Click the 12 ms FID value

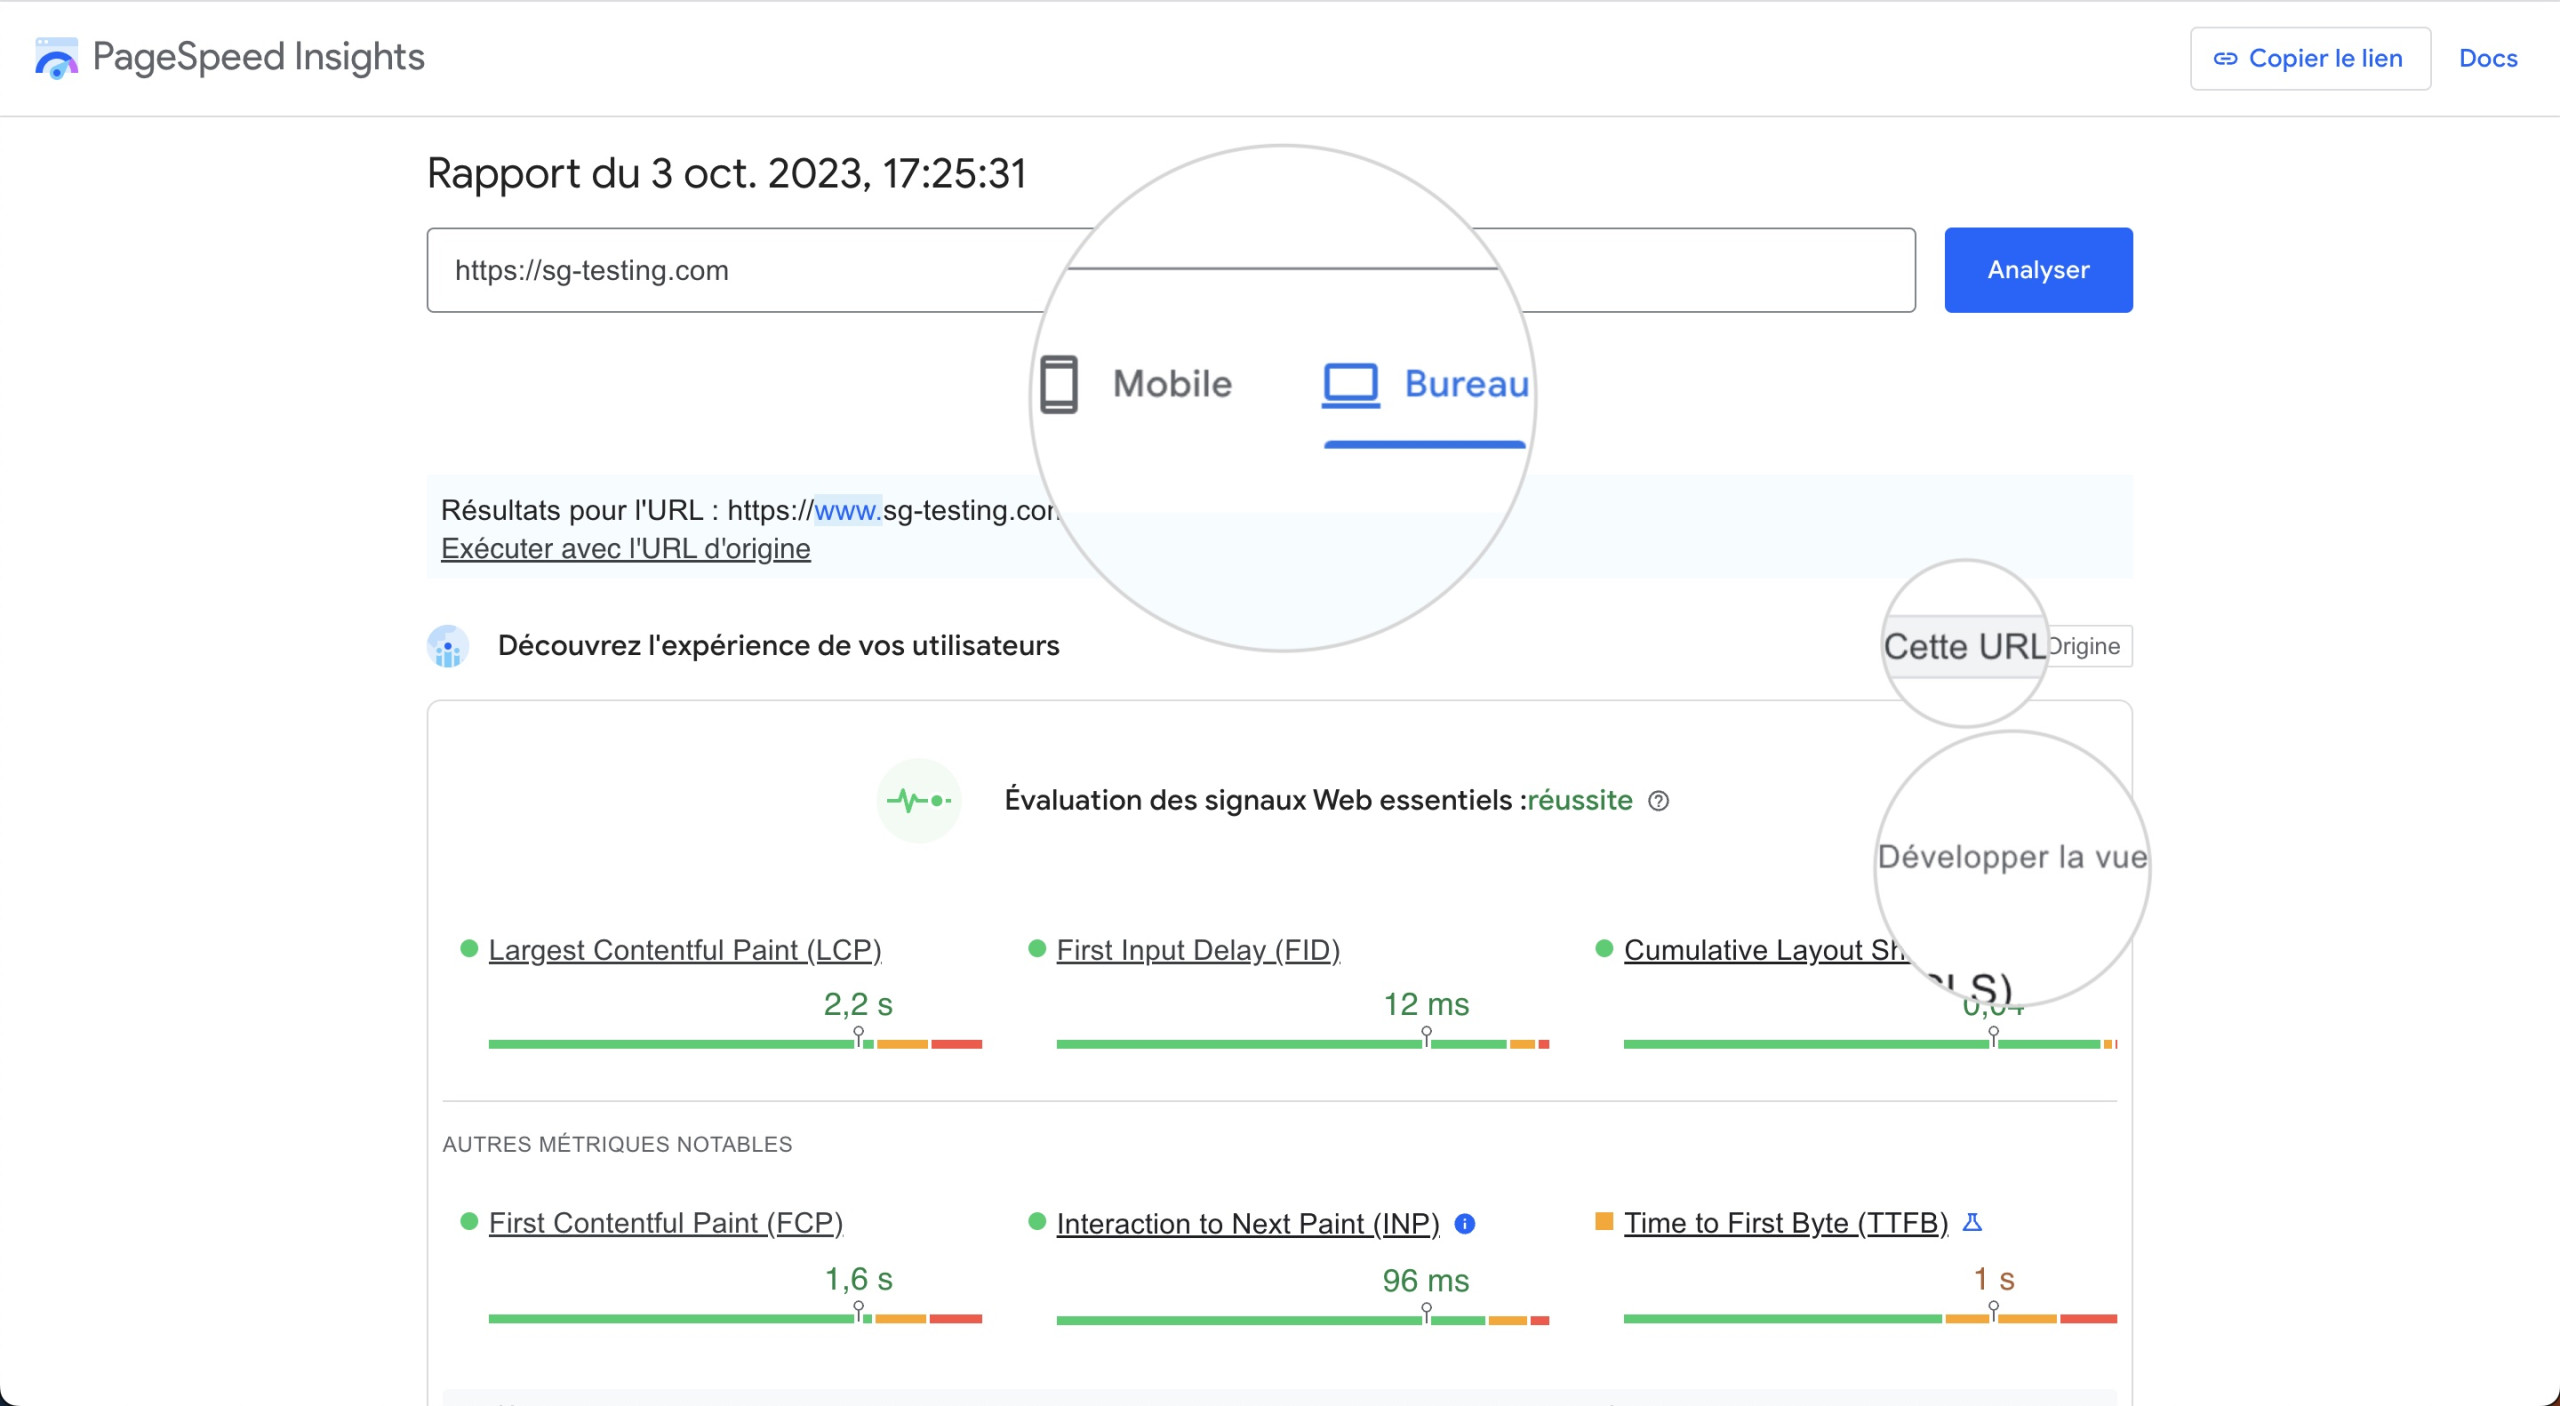[1426, 1004]
